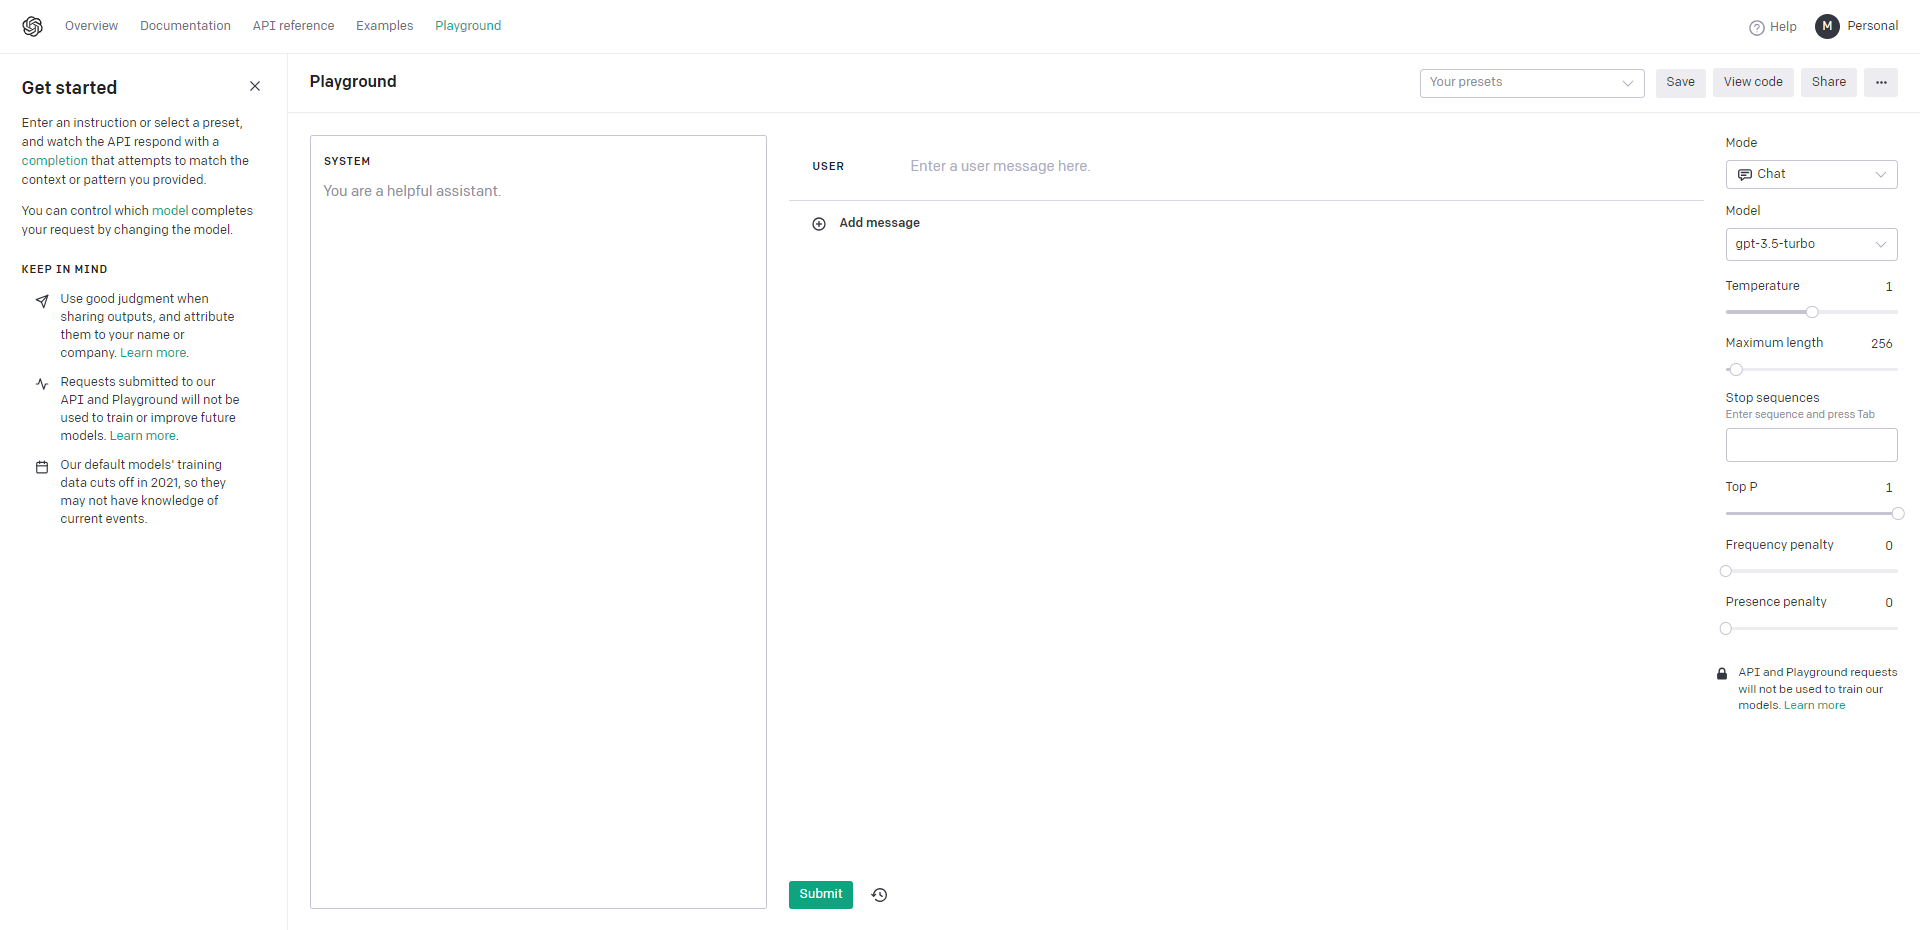
Task: Click the Help text link
Action: click(x=1783, y=27)
